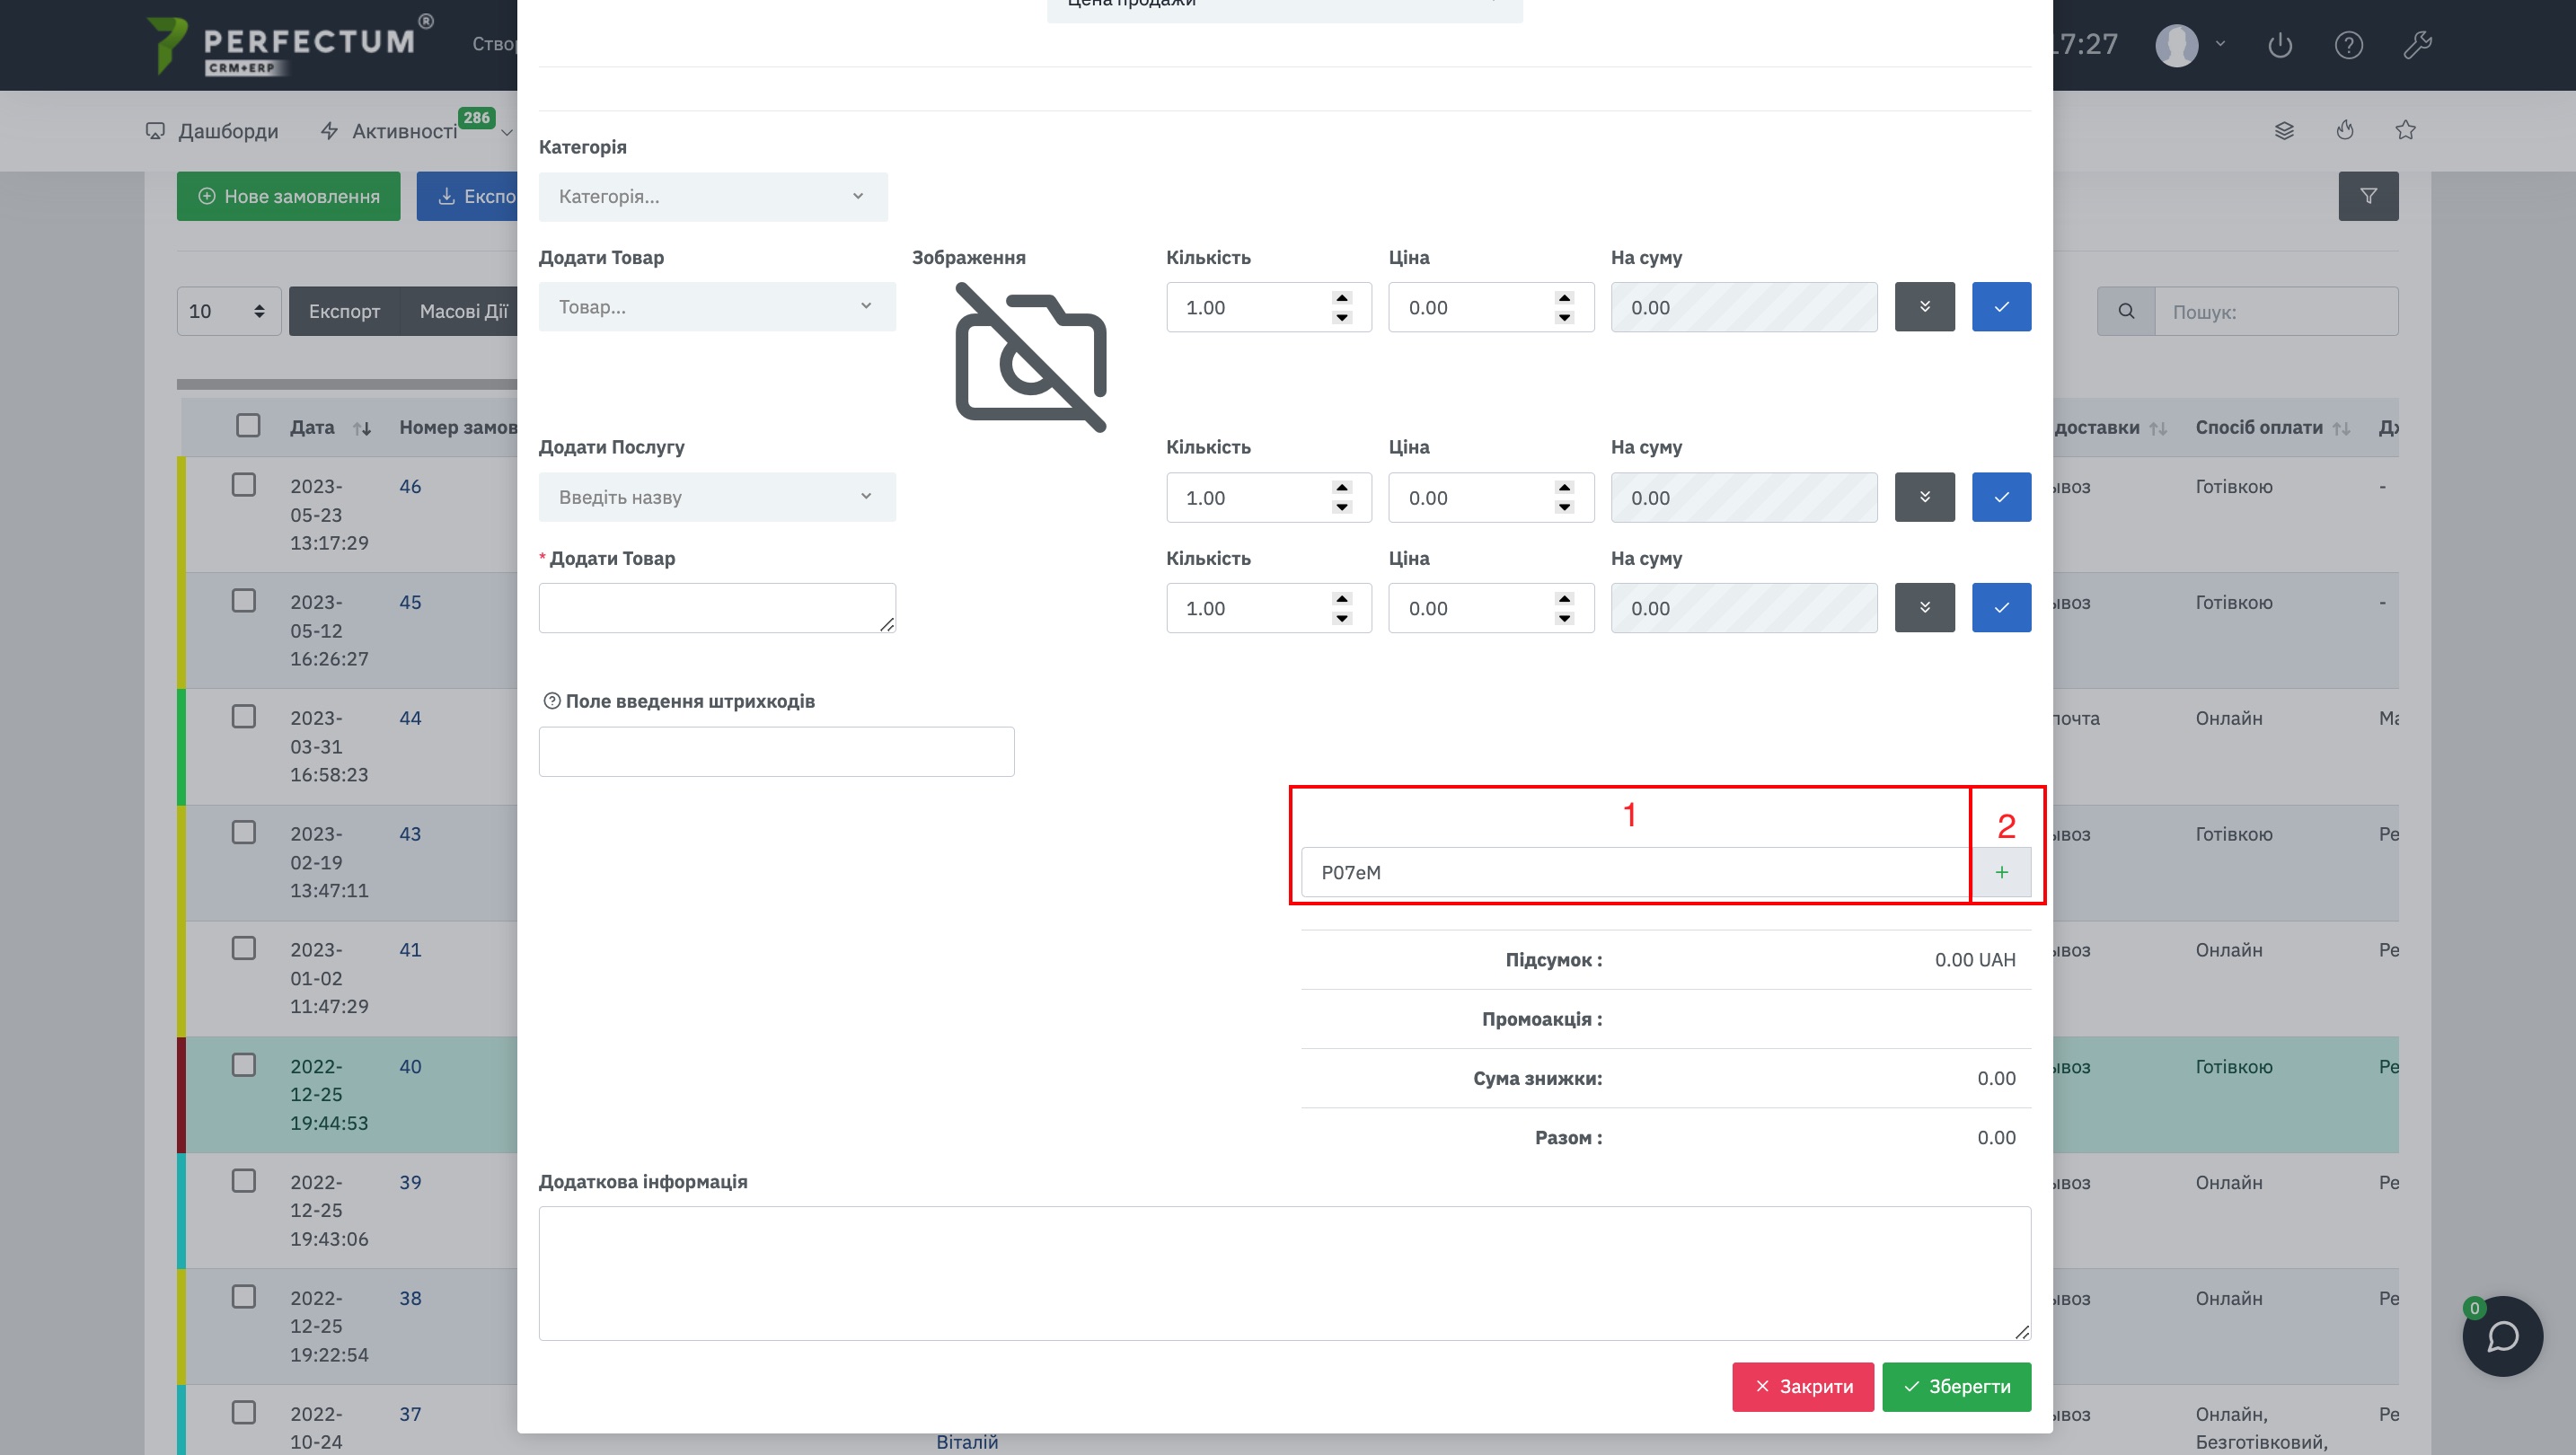Viewport: 2576px width, 1455px height.
Task: Click the star favorites icon
Action: pos(2406,130)
